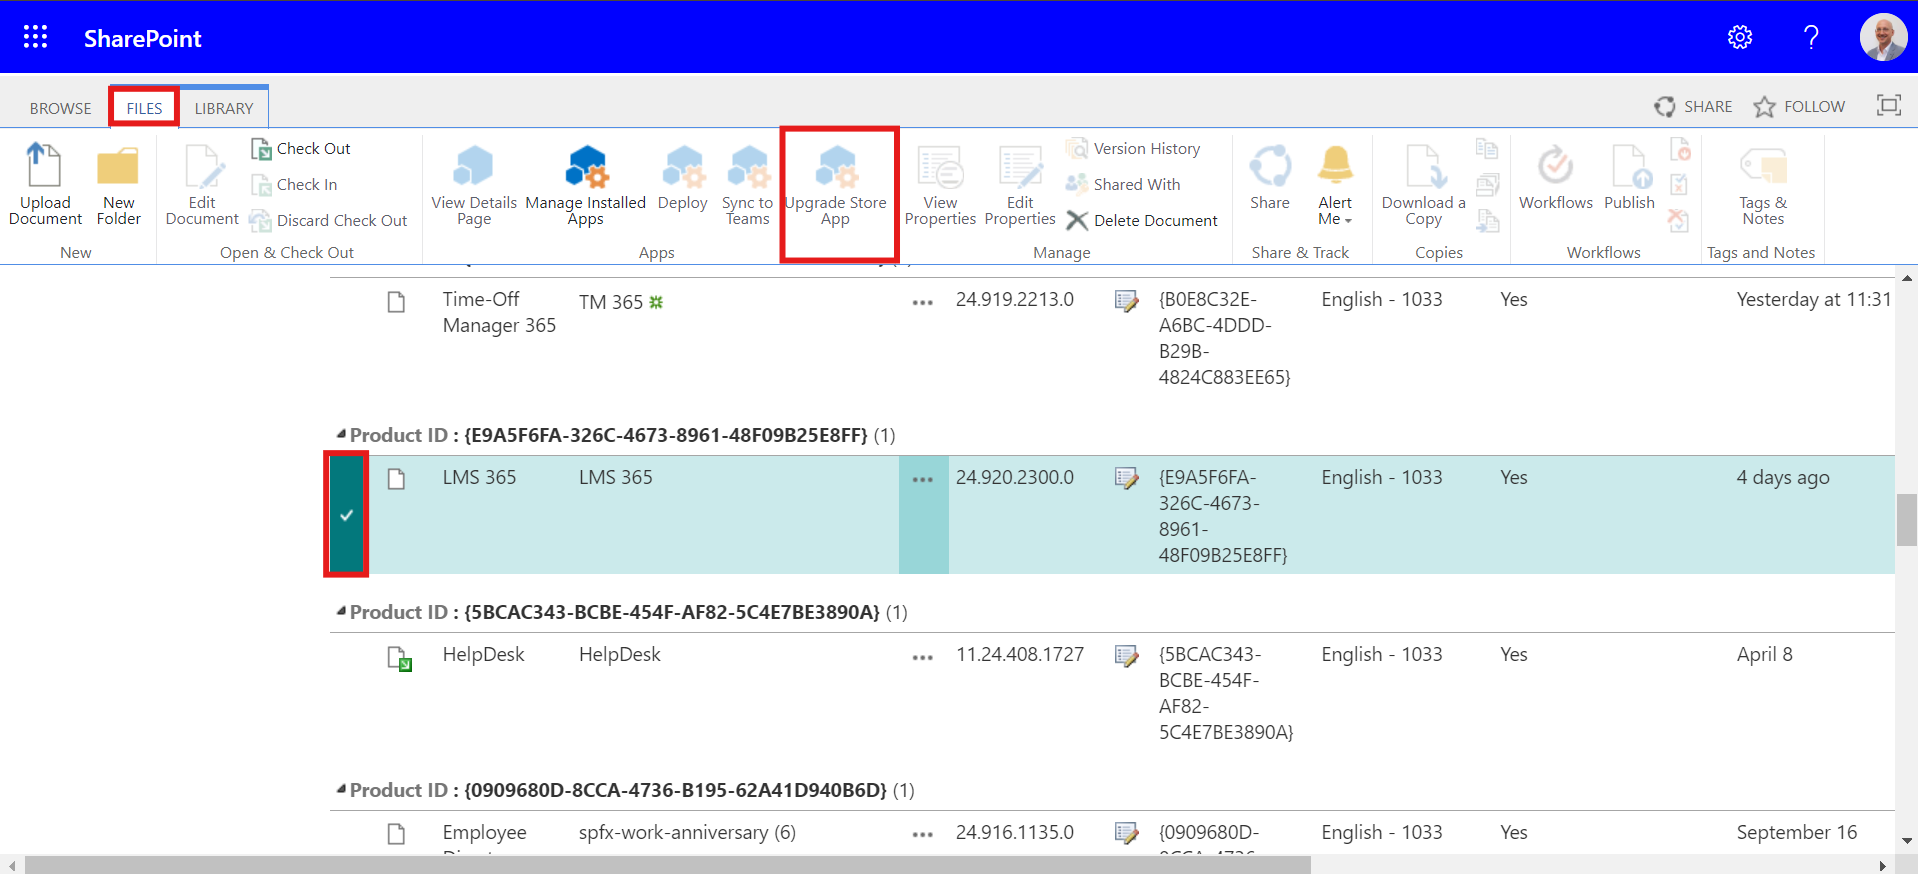Open Version History
The height and width of the screenshot is (874, 1918).
[x=1133, y=149]
